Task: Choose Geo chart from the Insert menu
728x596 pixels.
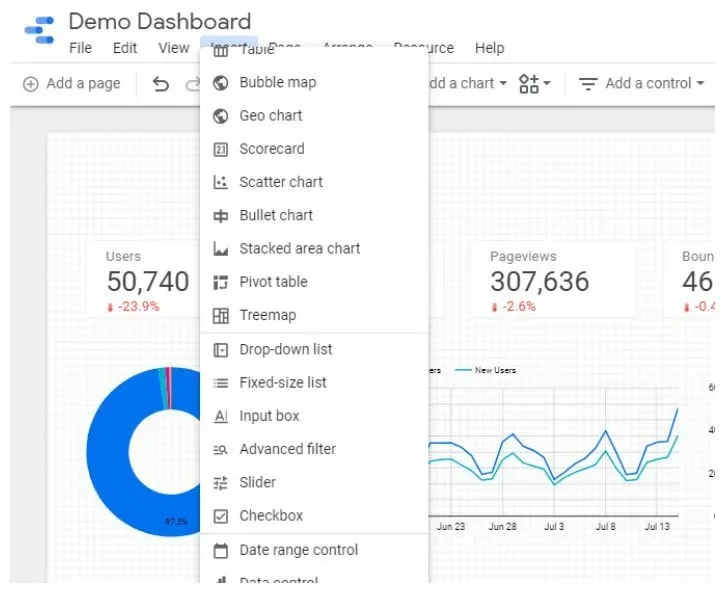Action: 314,116
